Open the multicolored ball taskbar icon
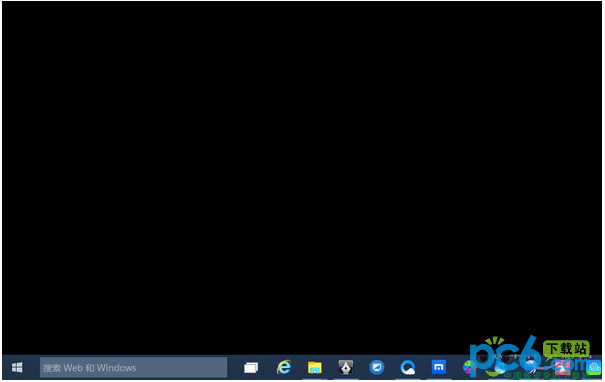This screenshot has width=605, height=382. tap(468, 367)
